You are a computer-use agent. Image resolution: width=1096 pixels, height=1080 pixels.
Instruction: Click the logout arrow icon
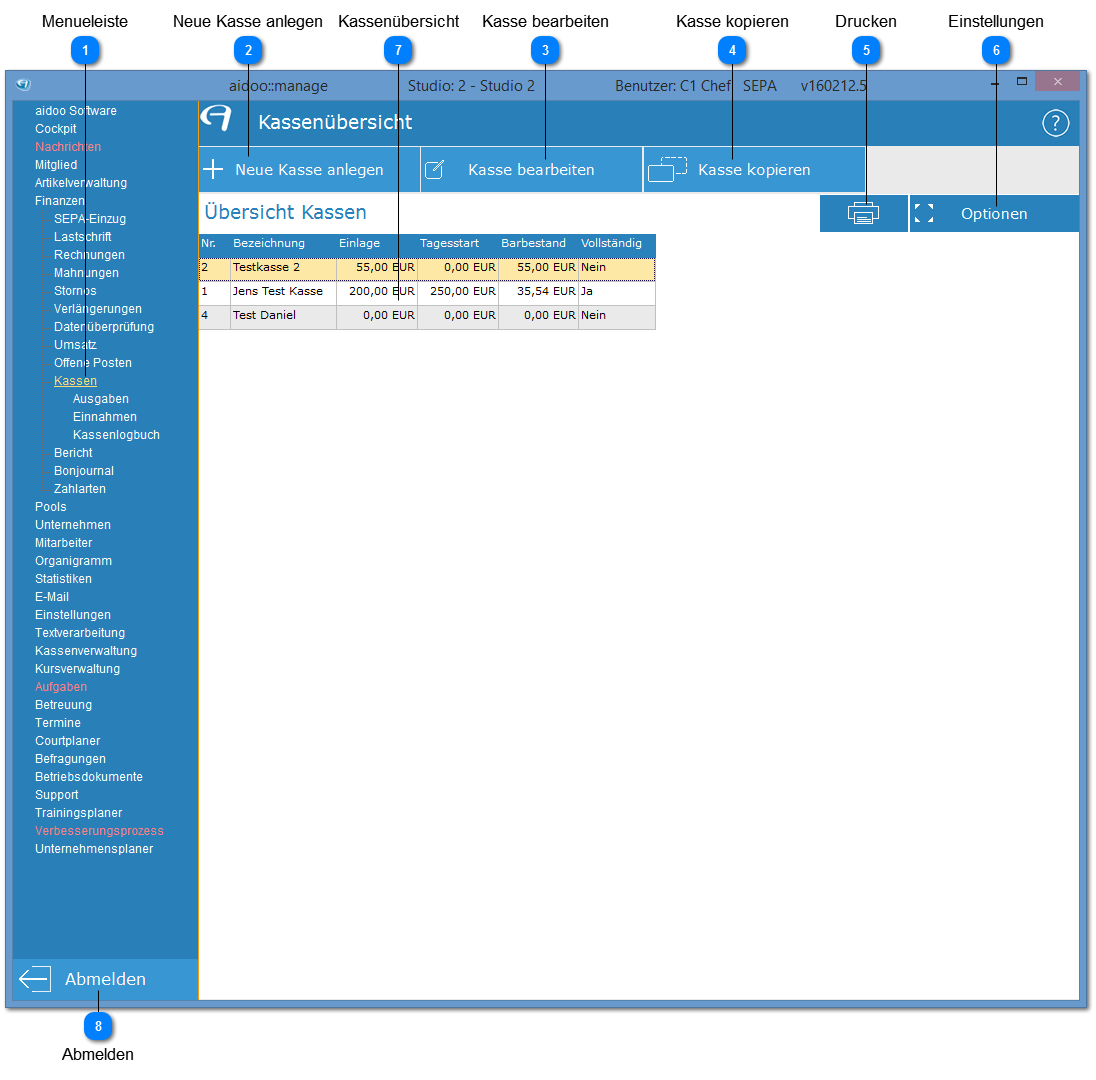[35, 979]
